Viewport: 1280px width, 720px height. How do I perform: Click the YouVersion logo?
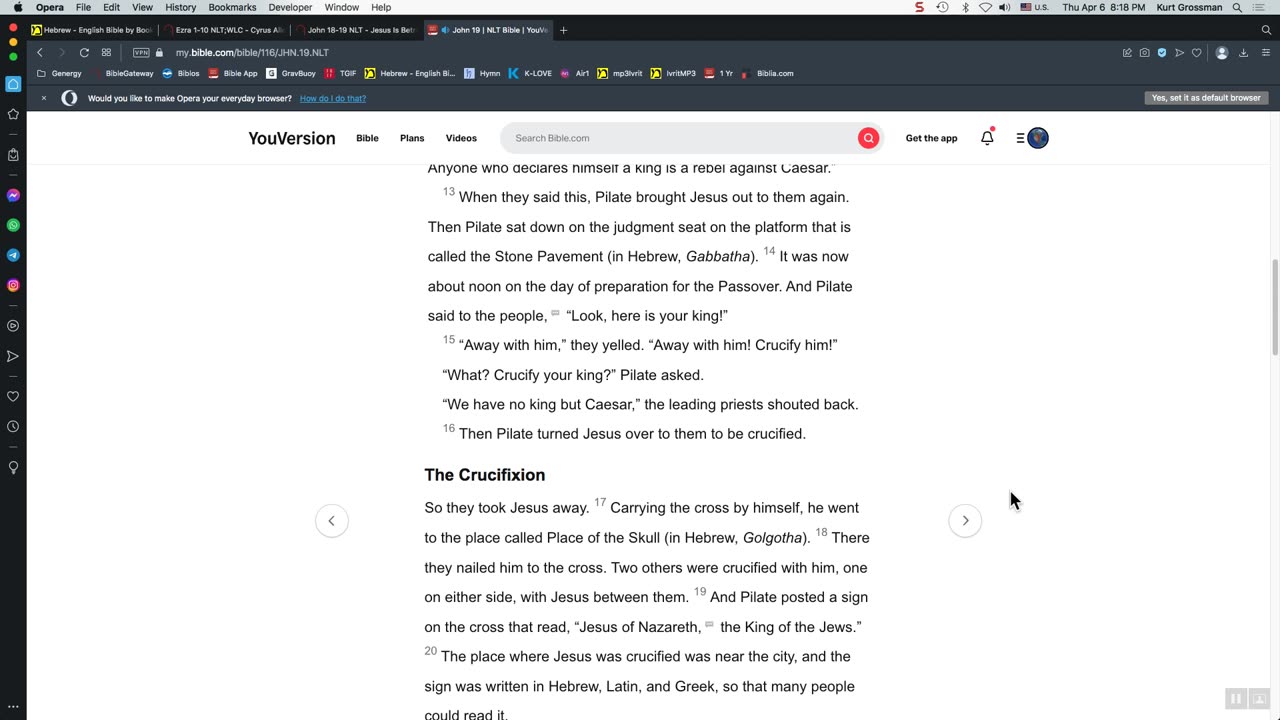coord(292,138)
